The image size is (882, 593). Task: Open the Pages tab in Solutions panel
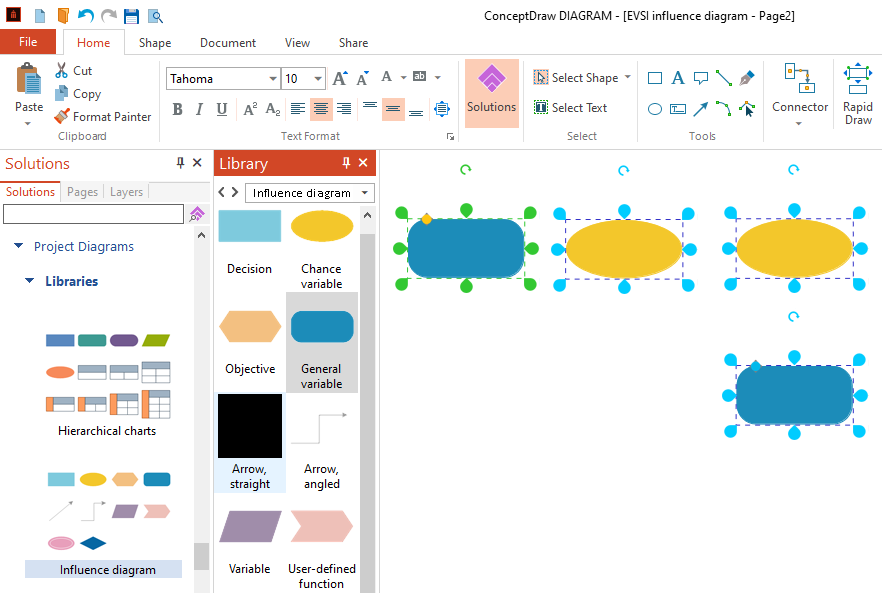tap(82, 192)
